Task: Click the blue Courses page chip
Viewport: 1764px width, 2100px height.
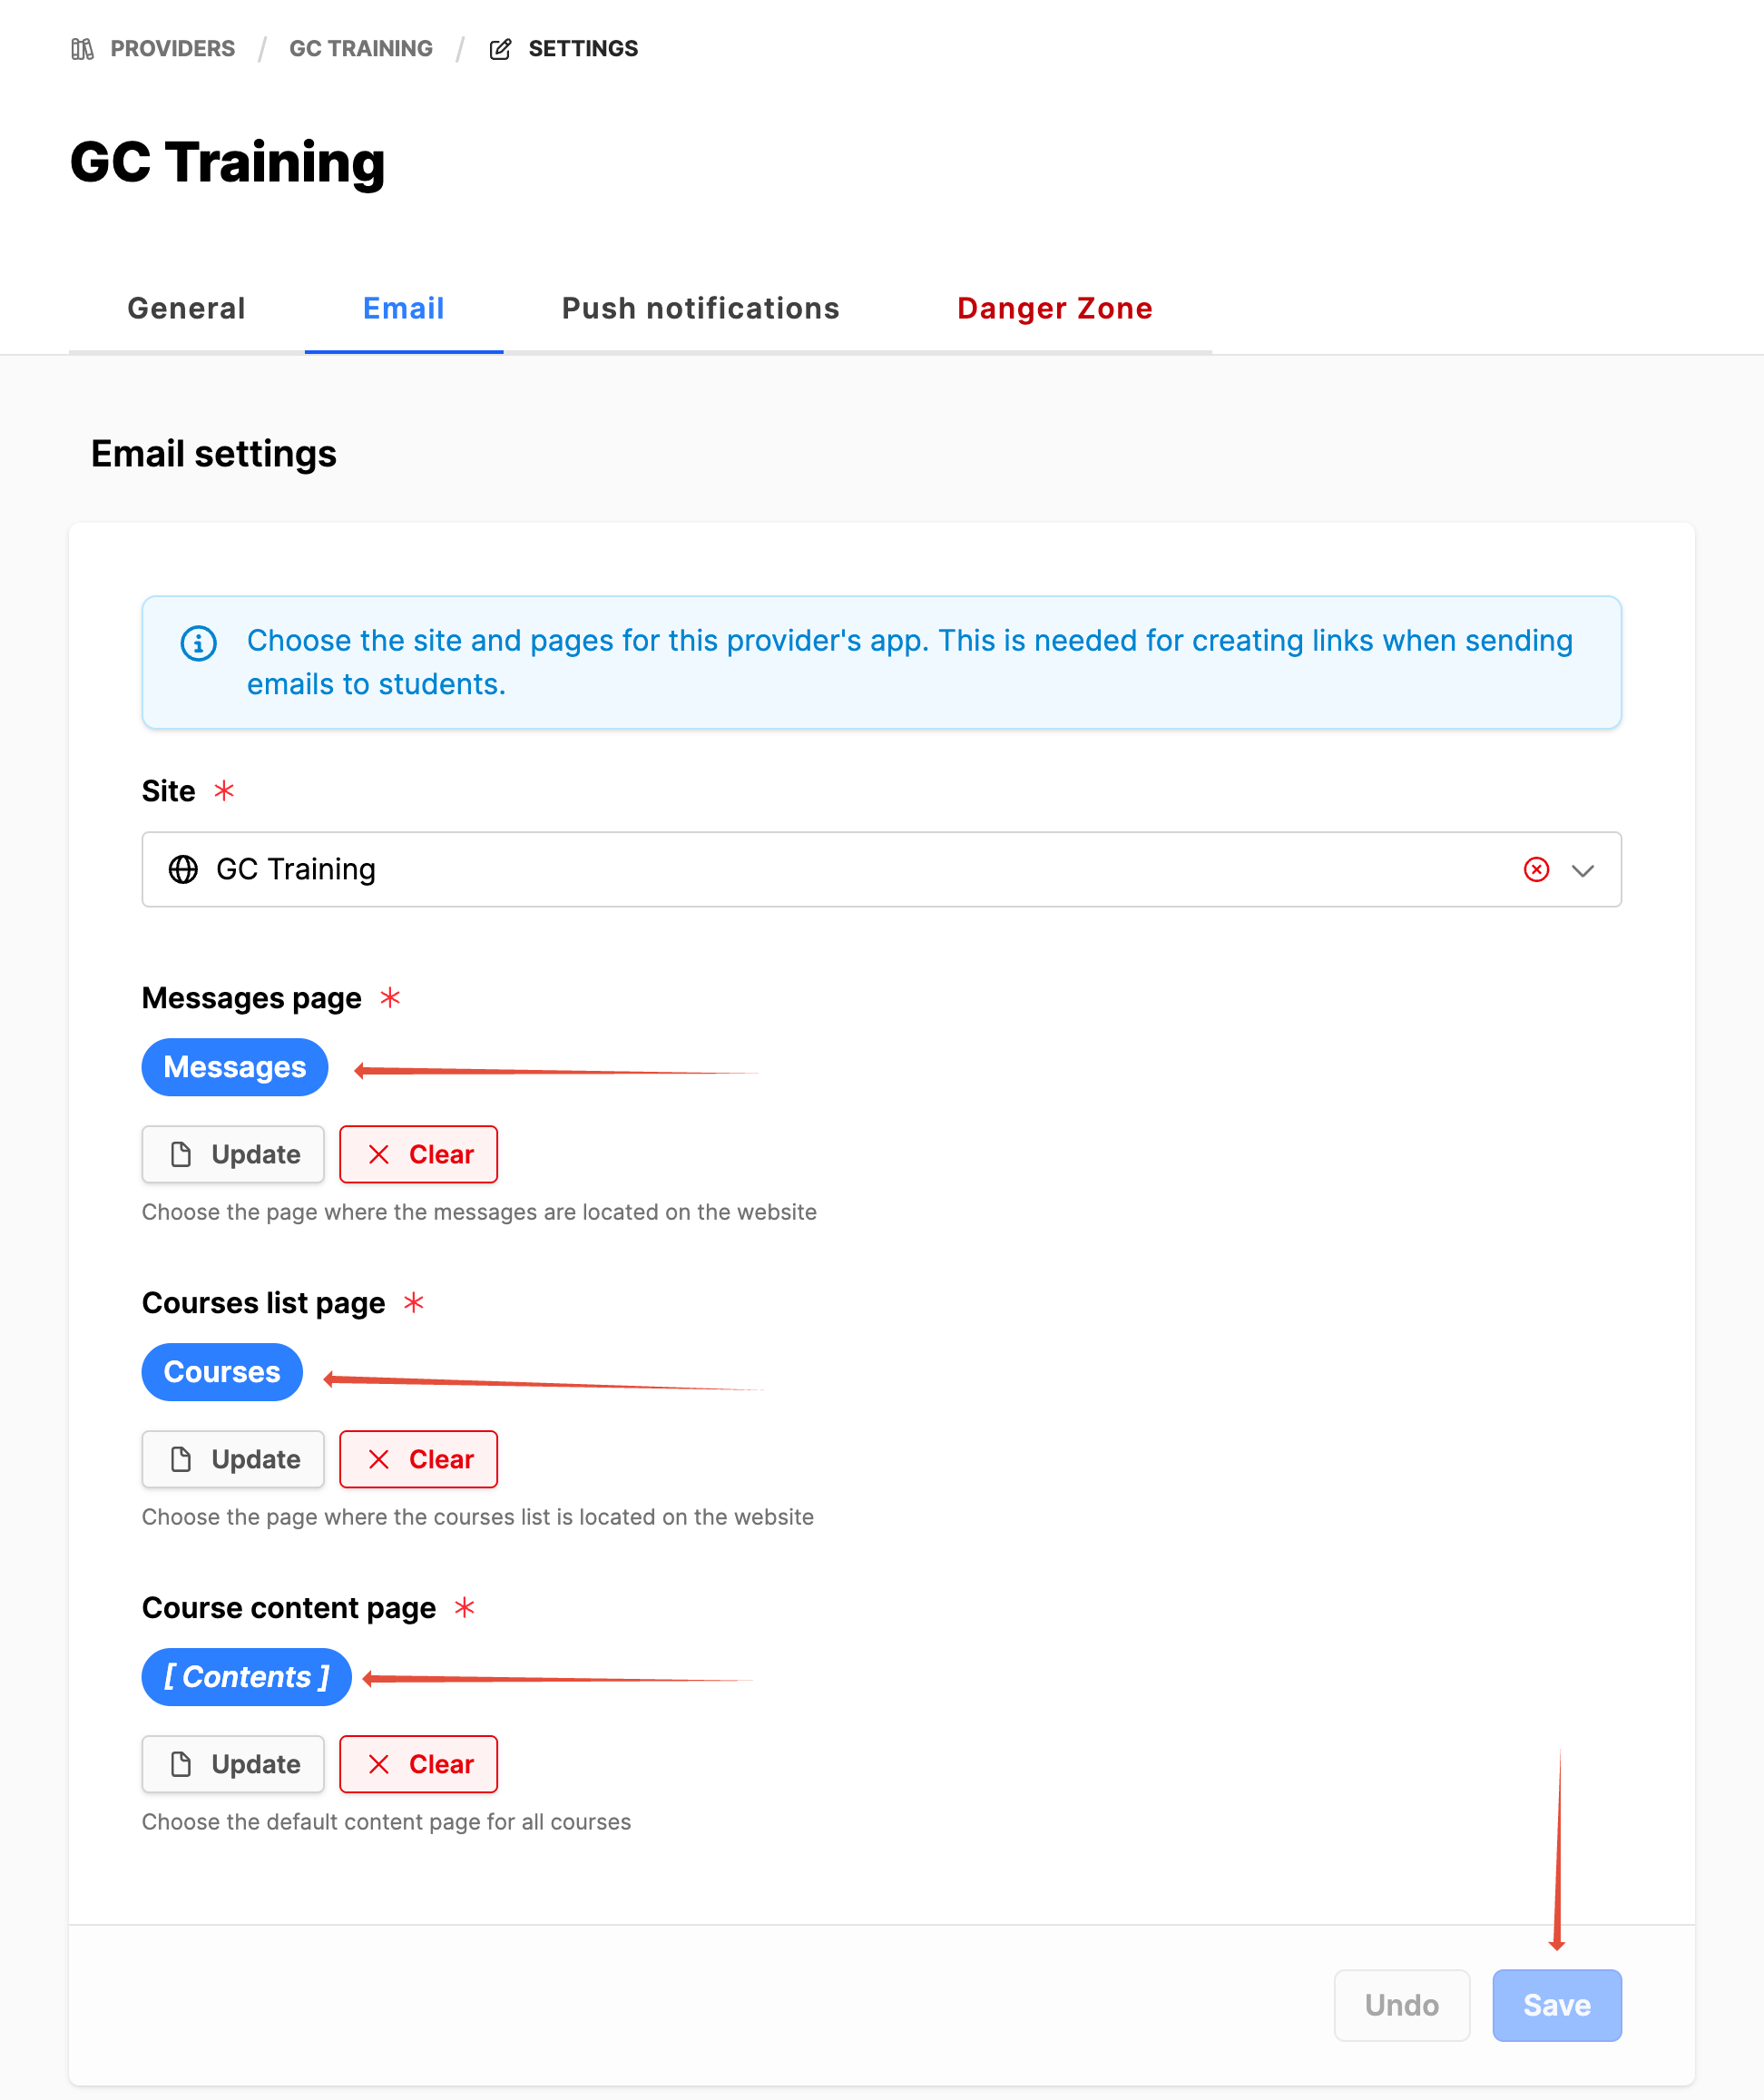Action: coord(222,1372)
